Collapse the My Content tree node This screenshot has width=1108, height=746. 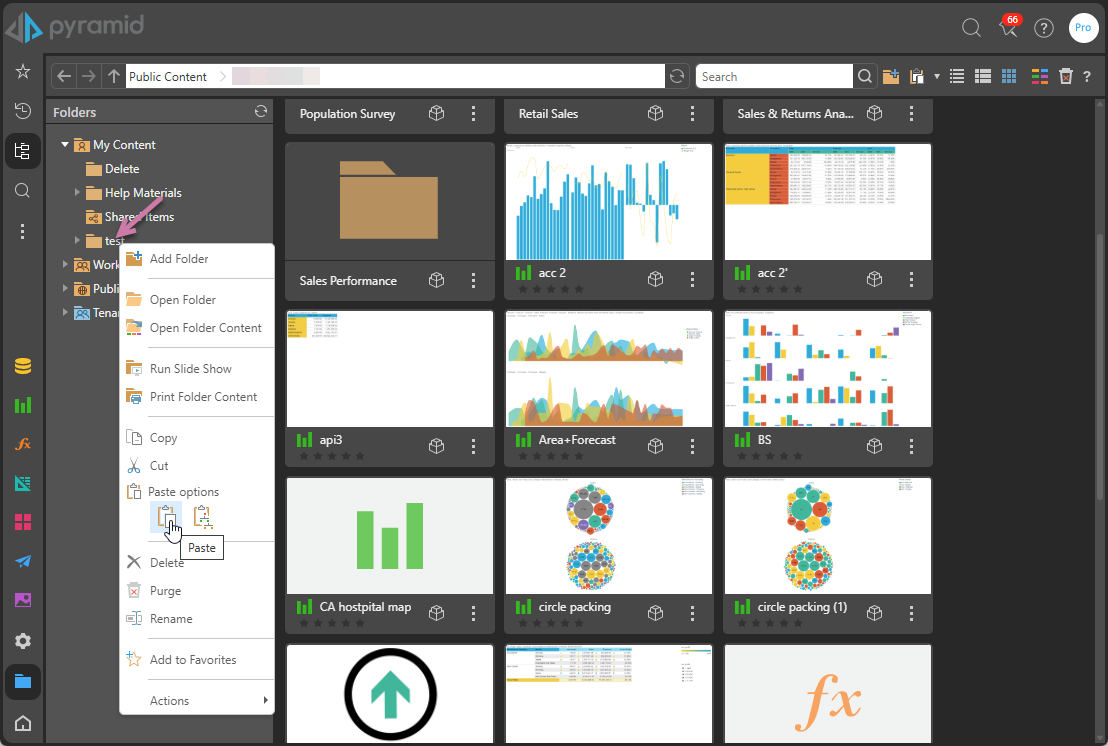(x=65, y=145)
